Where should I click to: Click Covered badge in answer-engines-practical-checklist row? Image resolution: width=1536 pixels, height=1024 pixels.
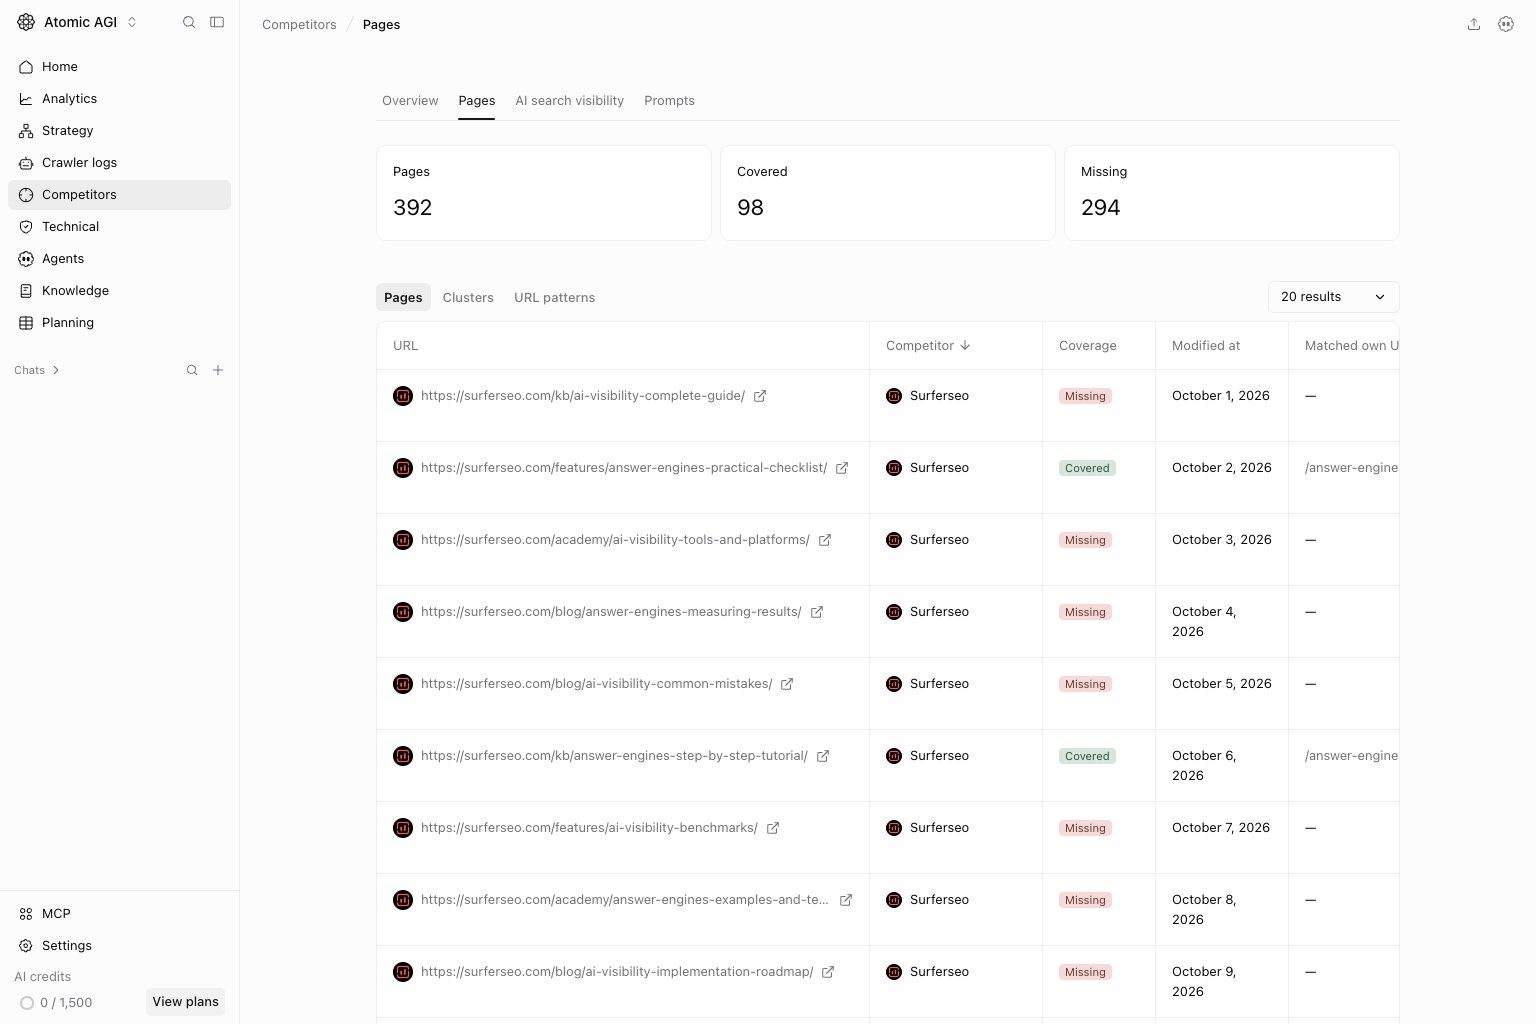[x=1087, y=468]
